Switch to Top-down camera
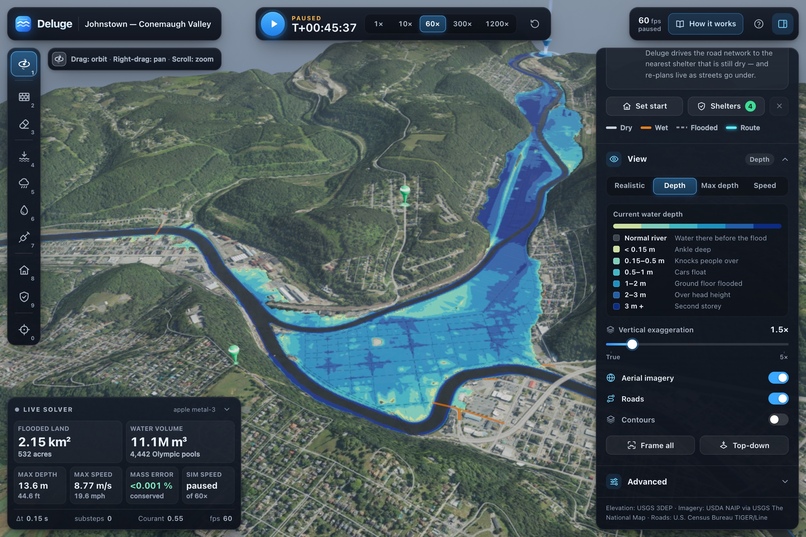Viewport: 806px width, 537px height. click(744, 445)
